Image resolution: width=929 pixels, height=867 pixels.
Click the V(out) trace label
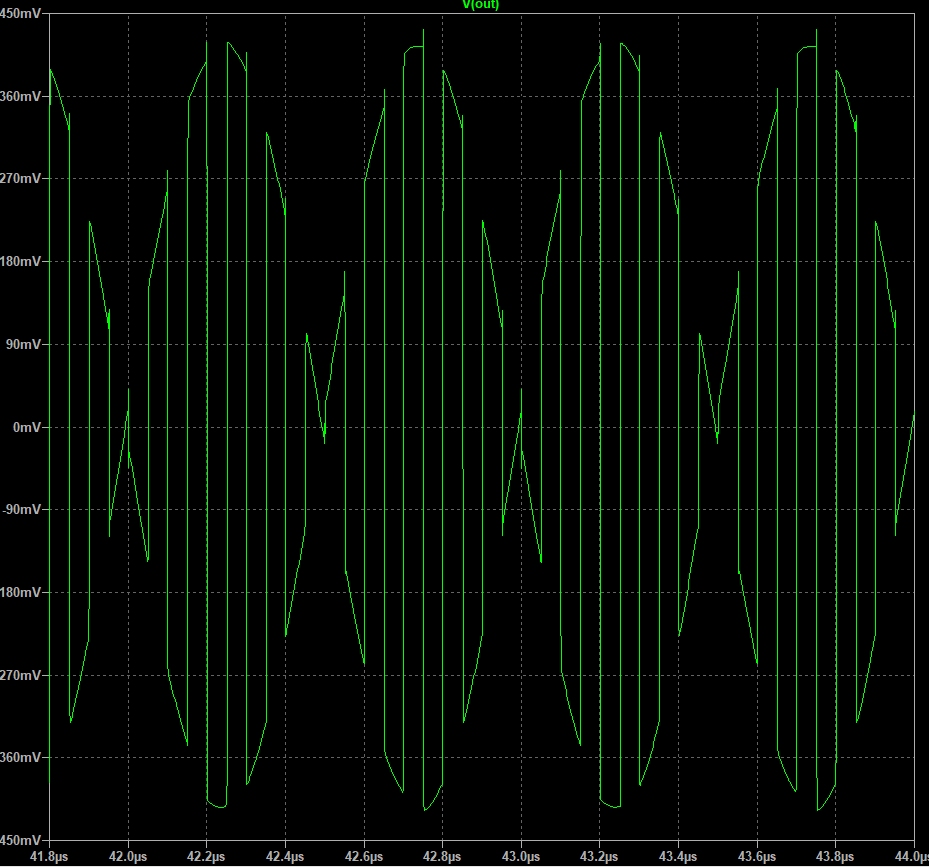480,6
